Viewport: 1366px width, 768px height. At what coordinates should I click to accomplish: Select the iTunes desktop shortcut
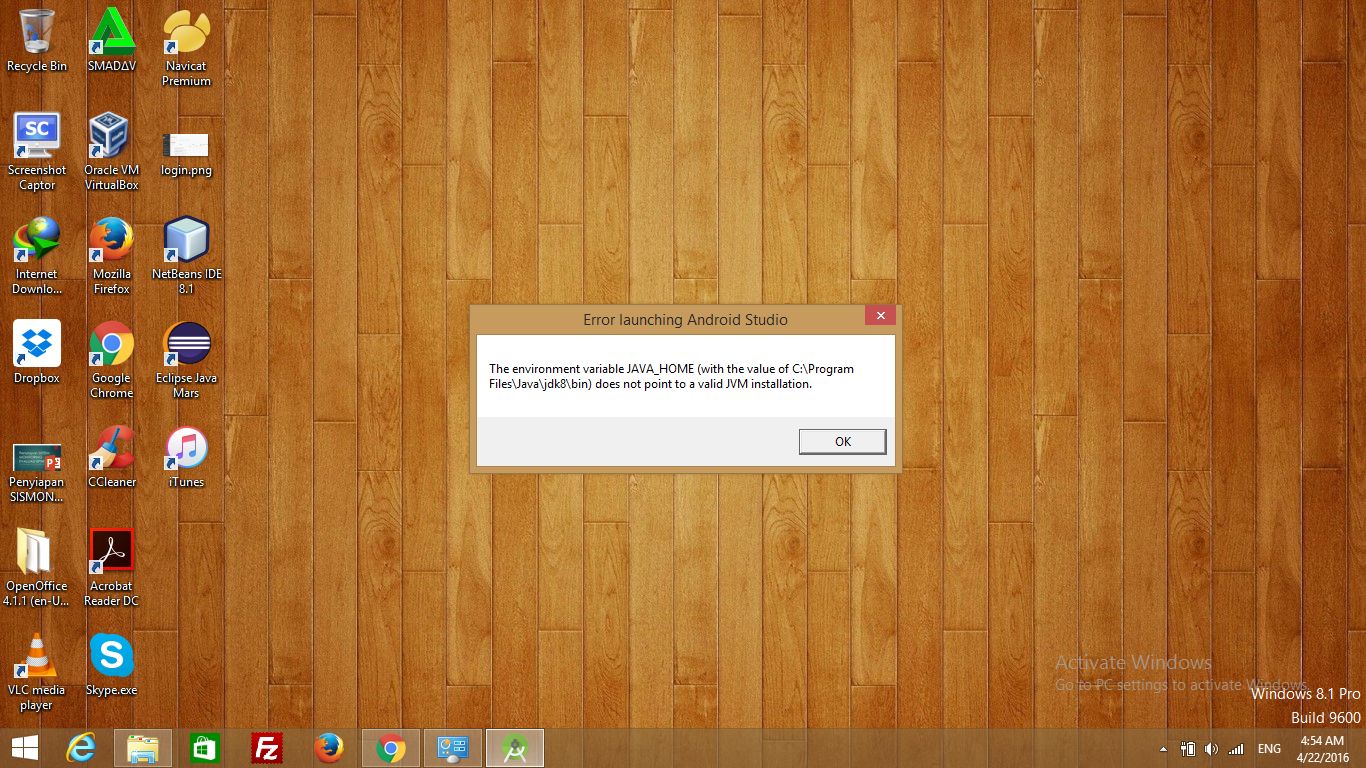(186, 456)
